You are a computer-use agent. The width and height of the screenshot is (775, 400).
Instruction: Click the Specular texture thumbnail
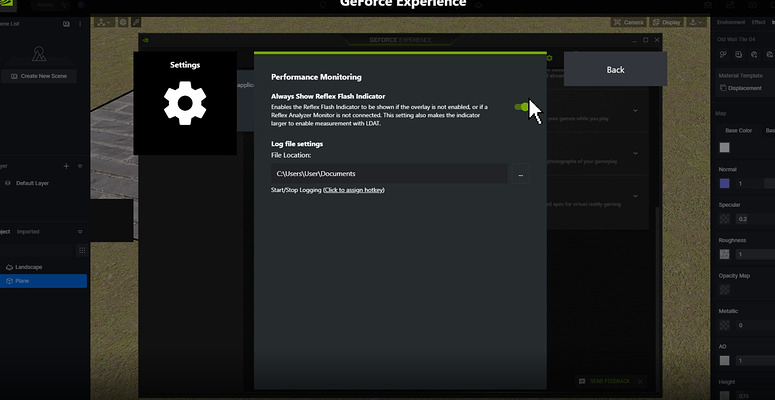725,219
